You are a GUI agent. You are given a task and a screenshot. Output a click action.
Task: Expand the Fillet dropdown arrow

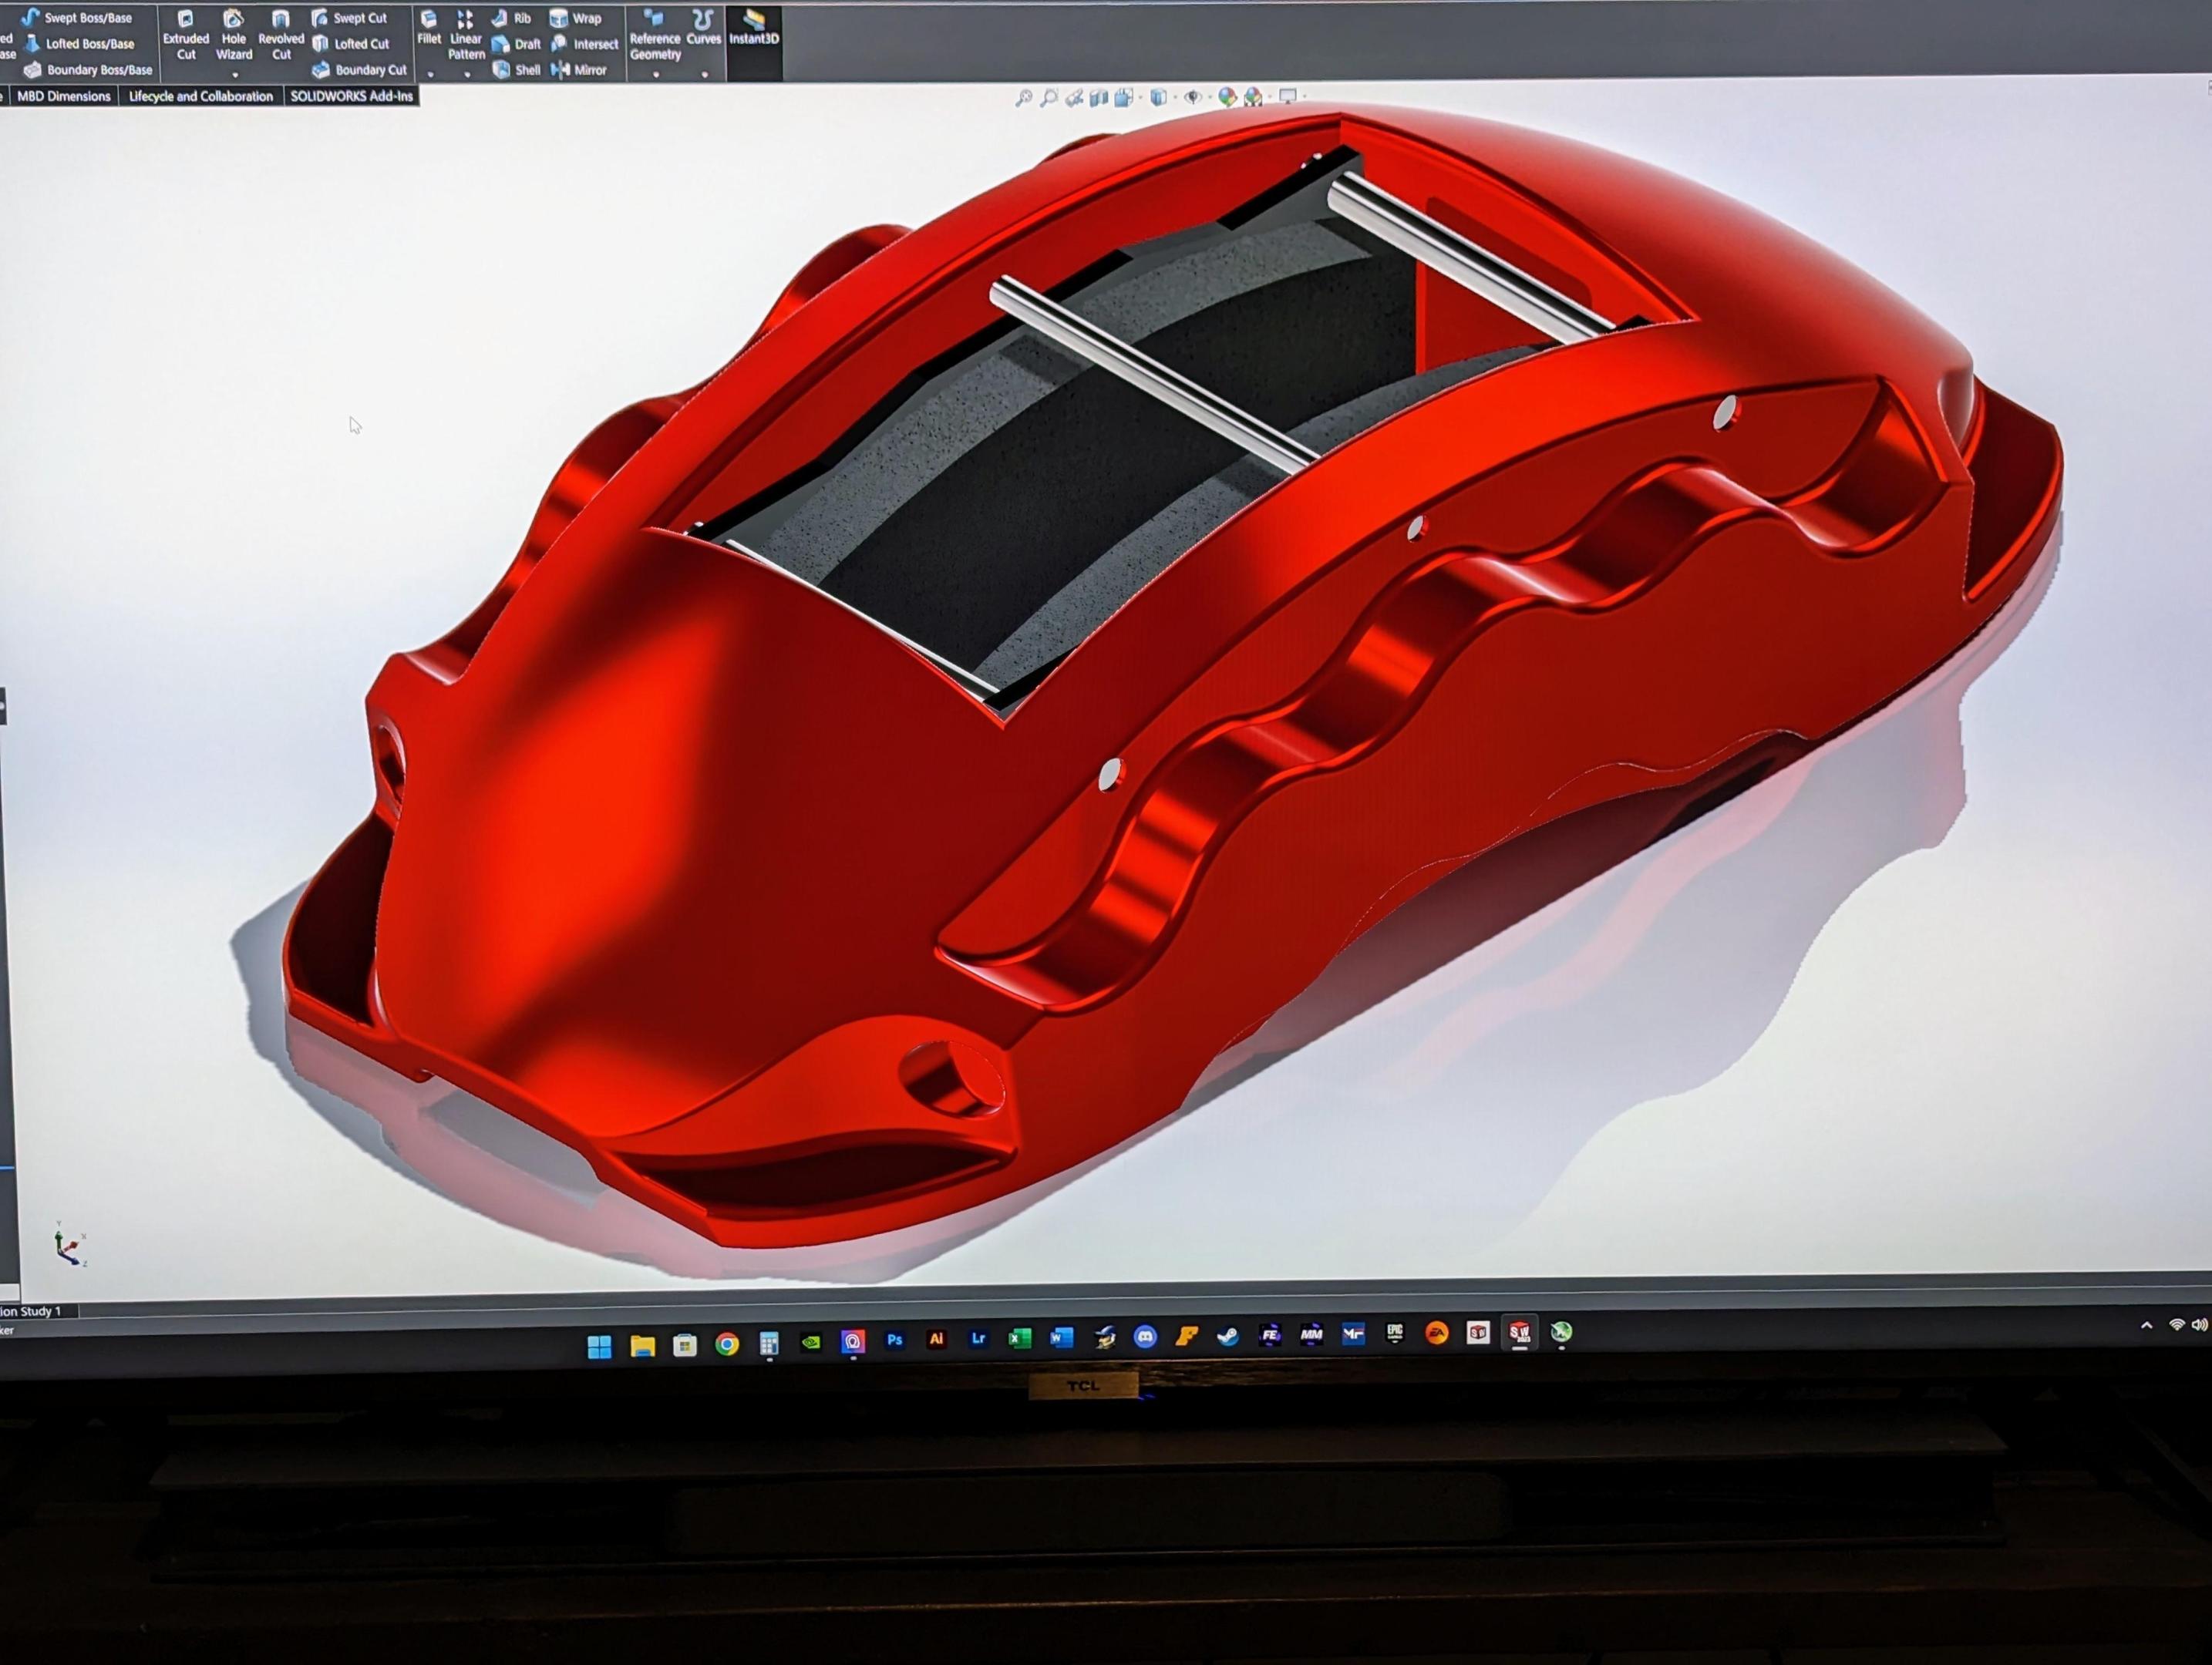pos(431,74)
